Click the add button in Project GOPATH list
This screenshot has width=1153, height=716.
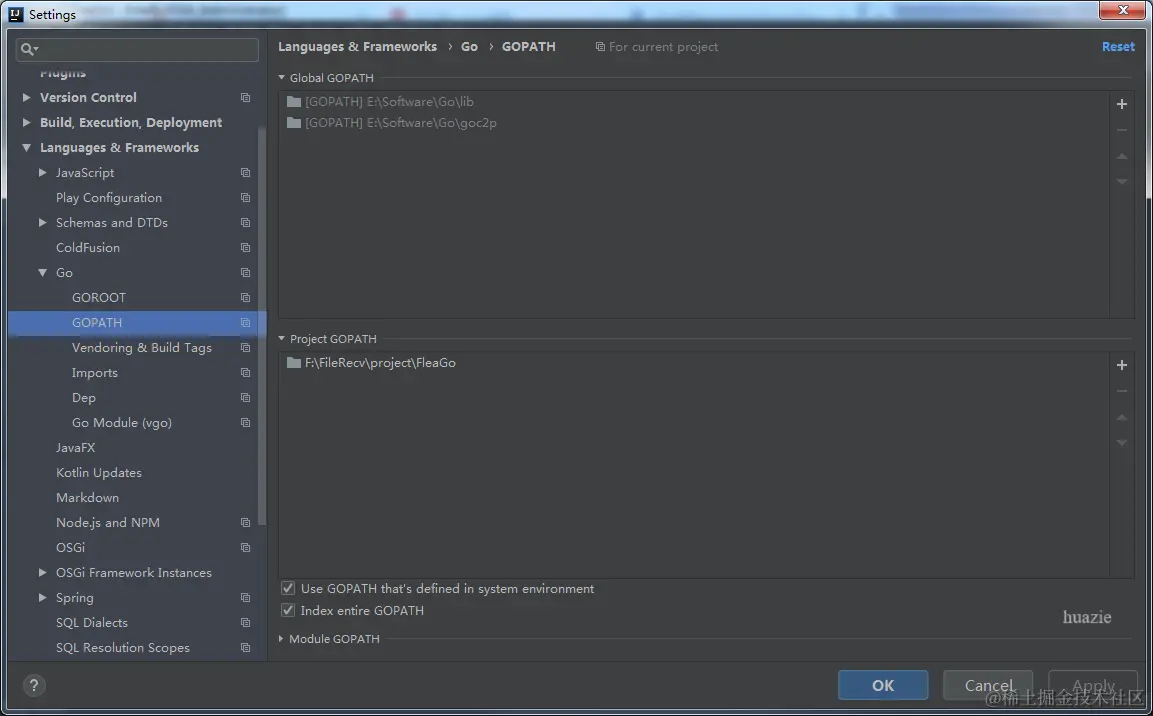(1121, 365)
